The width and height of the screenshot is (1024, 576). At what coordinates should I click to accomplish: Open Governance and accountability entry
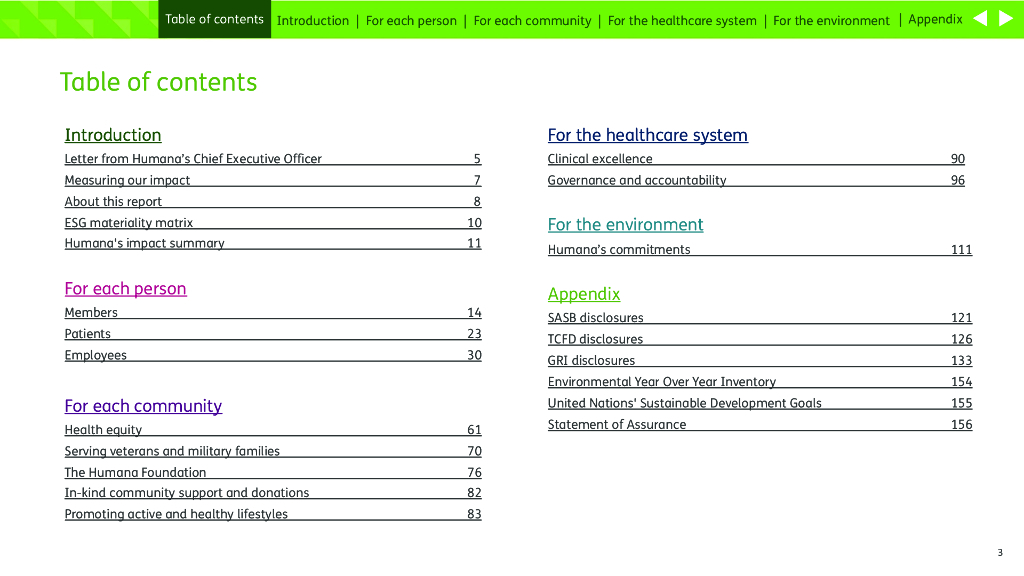(756, 180)
